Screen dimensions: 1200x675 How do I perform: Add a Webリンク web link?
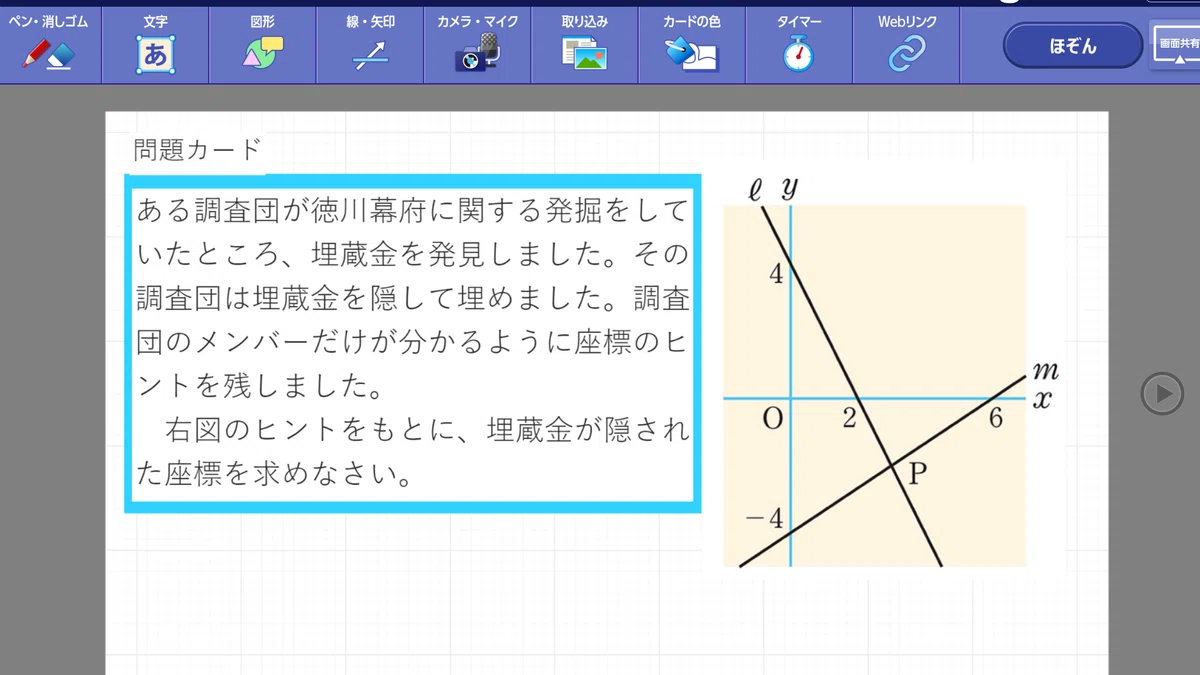(x=907, y=45)
